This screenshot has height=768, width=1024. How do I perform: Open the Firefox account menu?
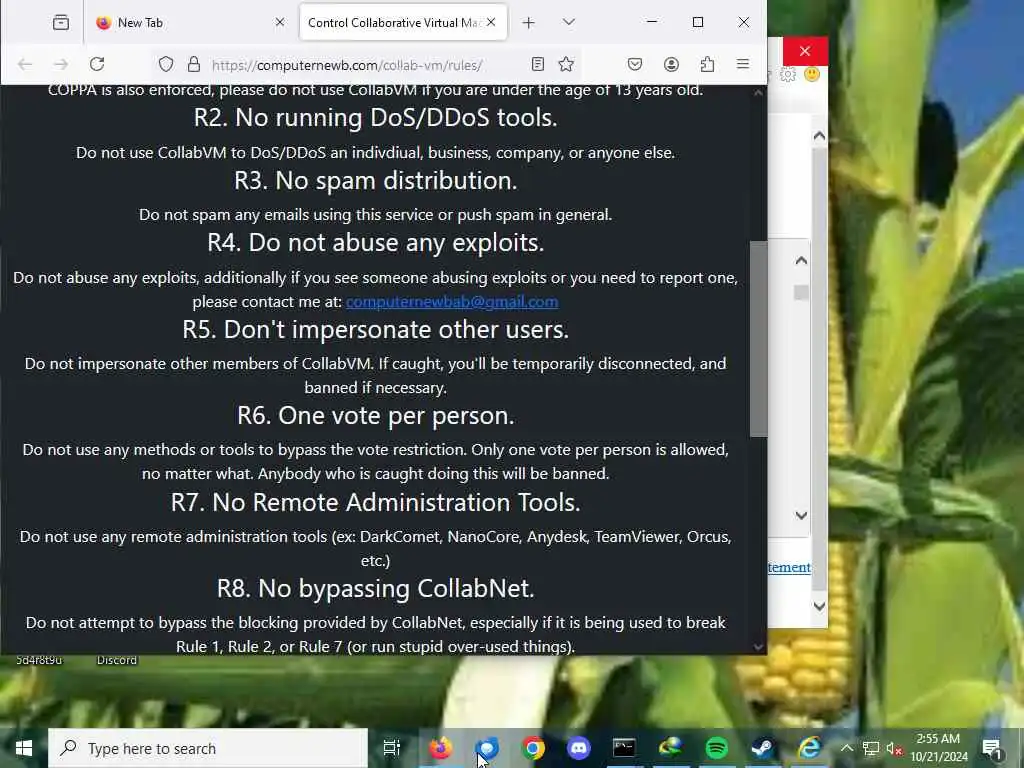[671, 64]
